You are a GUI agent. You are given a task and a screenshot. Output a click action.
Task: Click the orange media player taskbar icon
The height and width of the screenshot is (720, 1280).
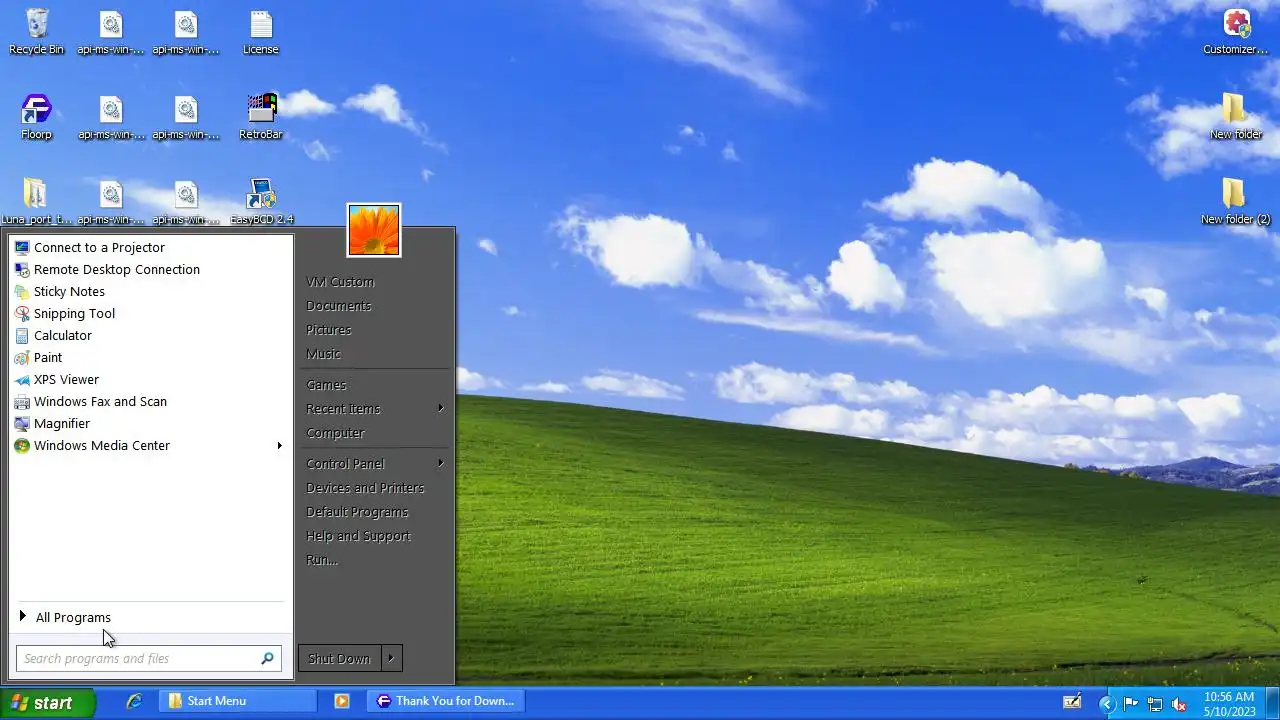point(342,701)
